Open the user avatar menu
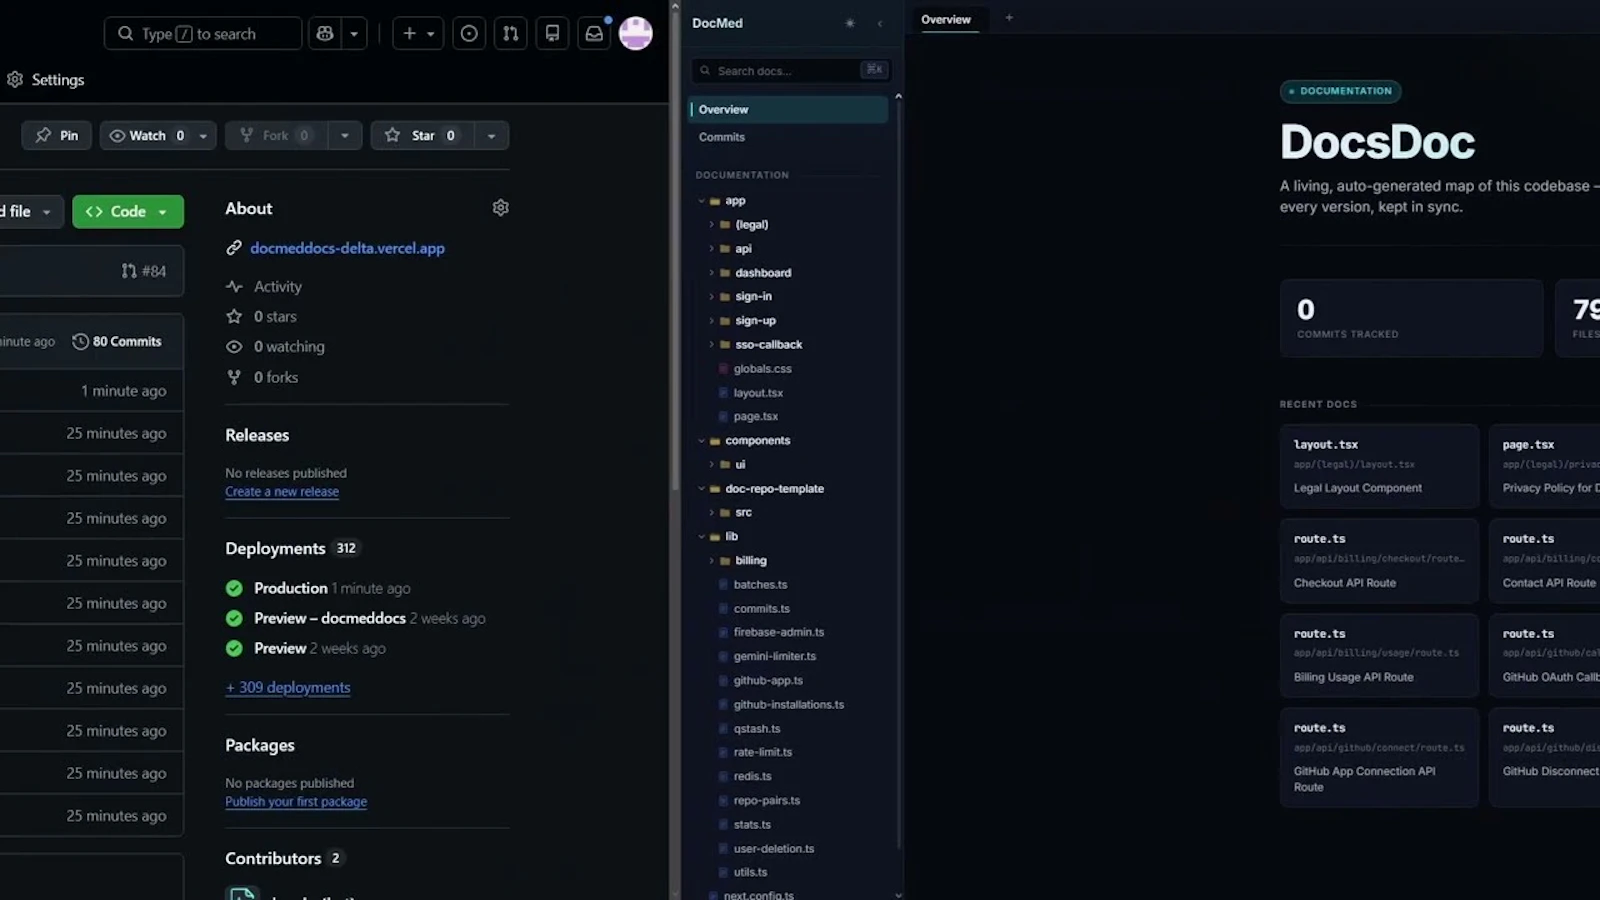This screenshot has width=1600, height=900. 636,34
